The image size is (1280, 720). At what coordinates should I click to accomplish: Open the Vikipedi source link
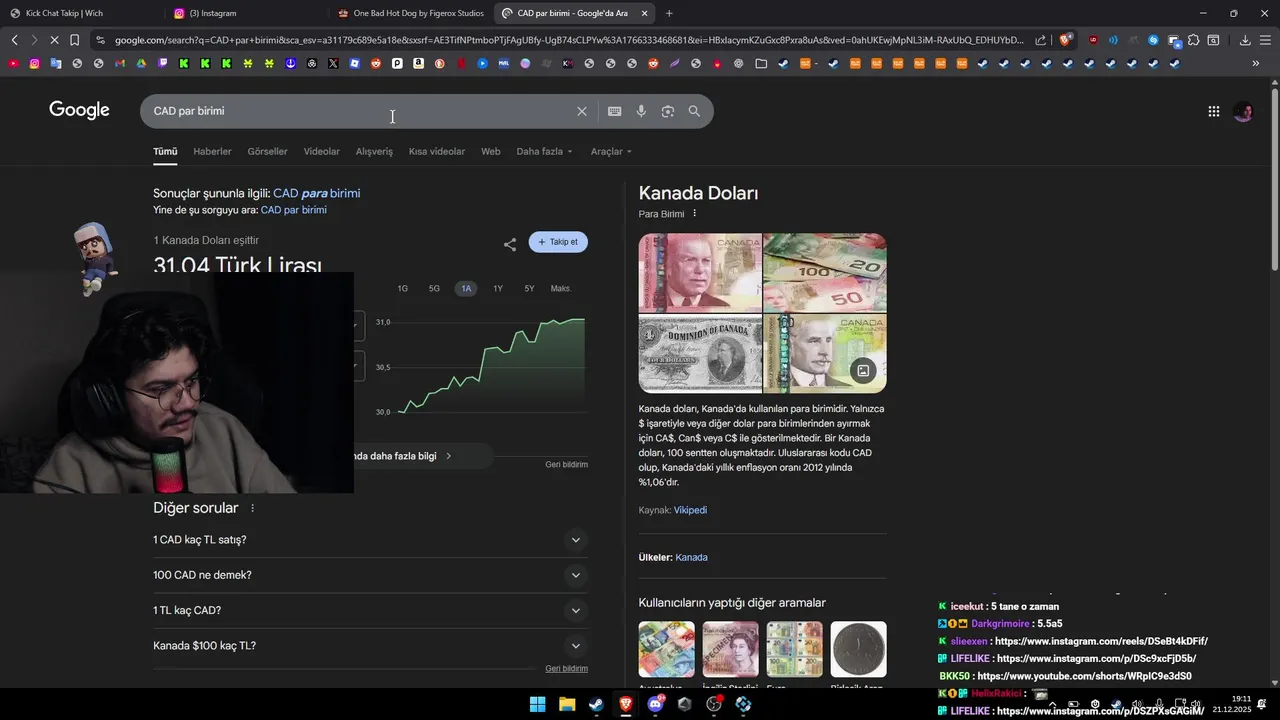[x=690, y=510]
